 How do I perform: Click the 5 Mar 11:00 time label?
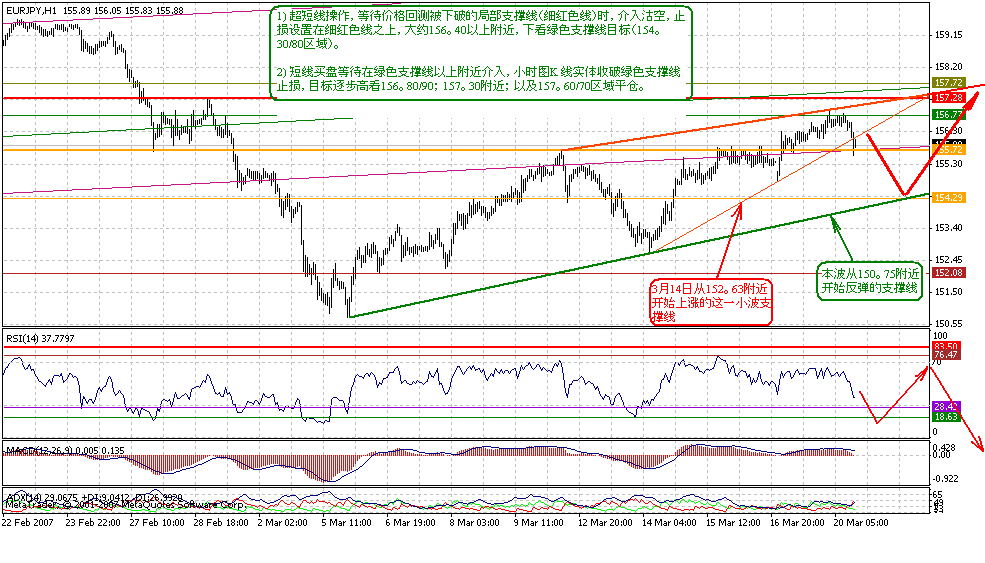pos(346,523)
